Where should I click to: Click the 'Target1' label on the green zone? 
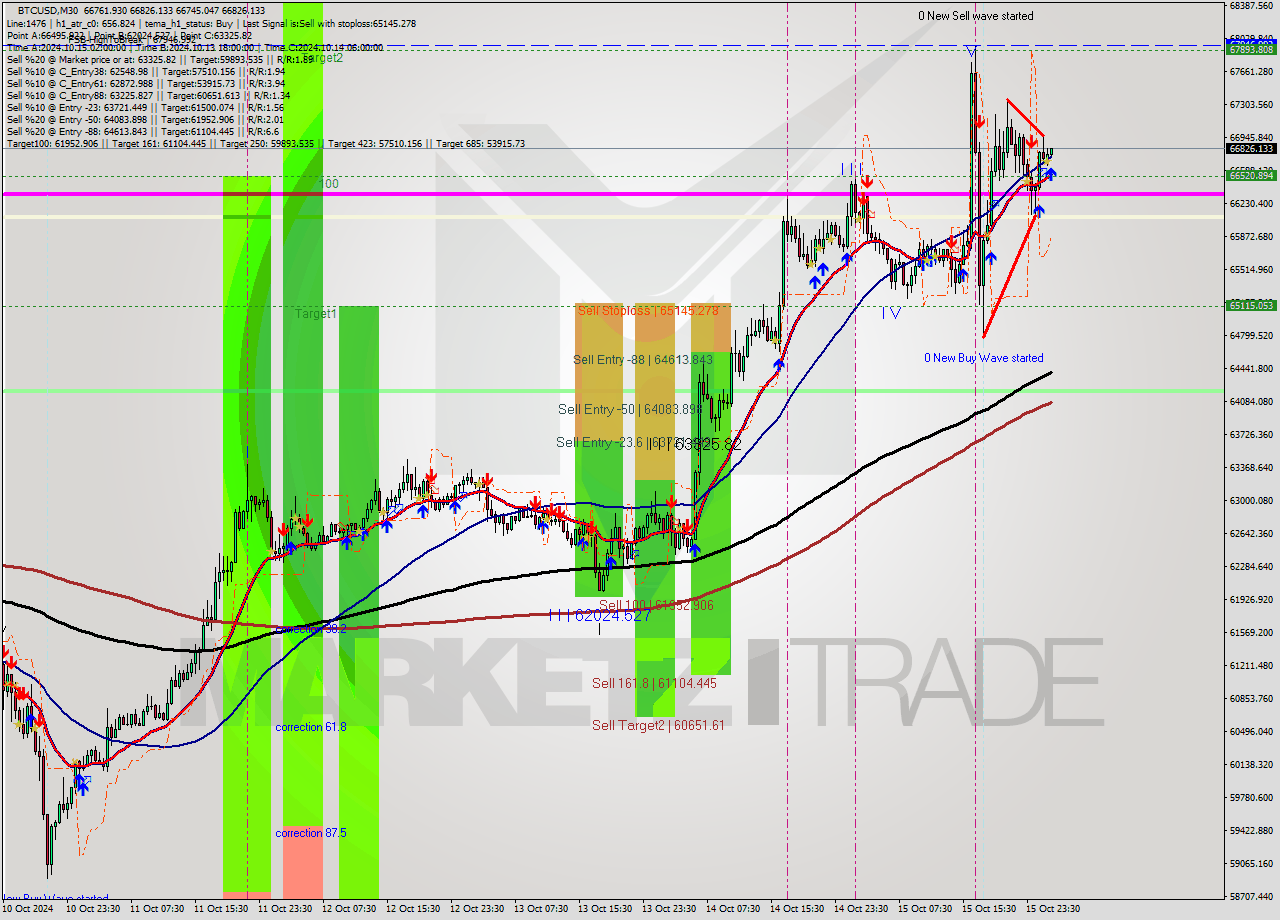316,314
